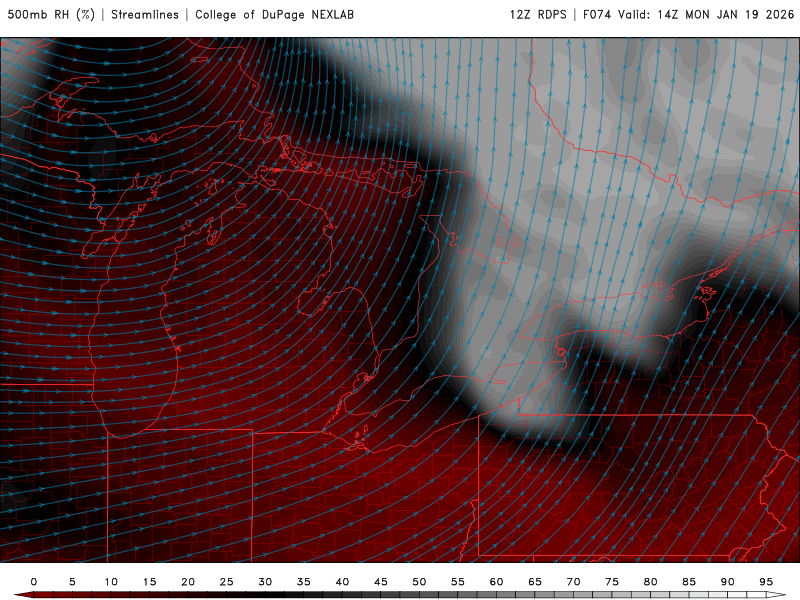Screen dimensions: 800x600
Task: Click the "500mb RH (%)" title text
Action: (51, 14)
